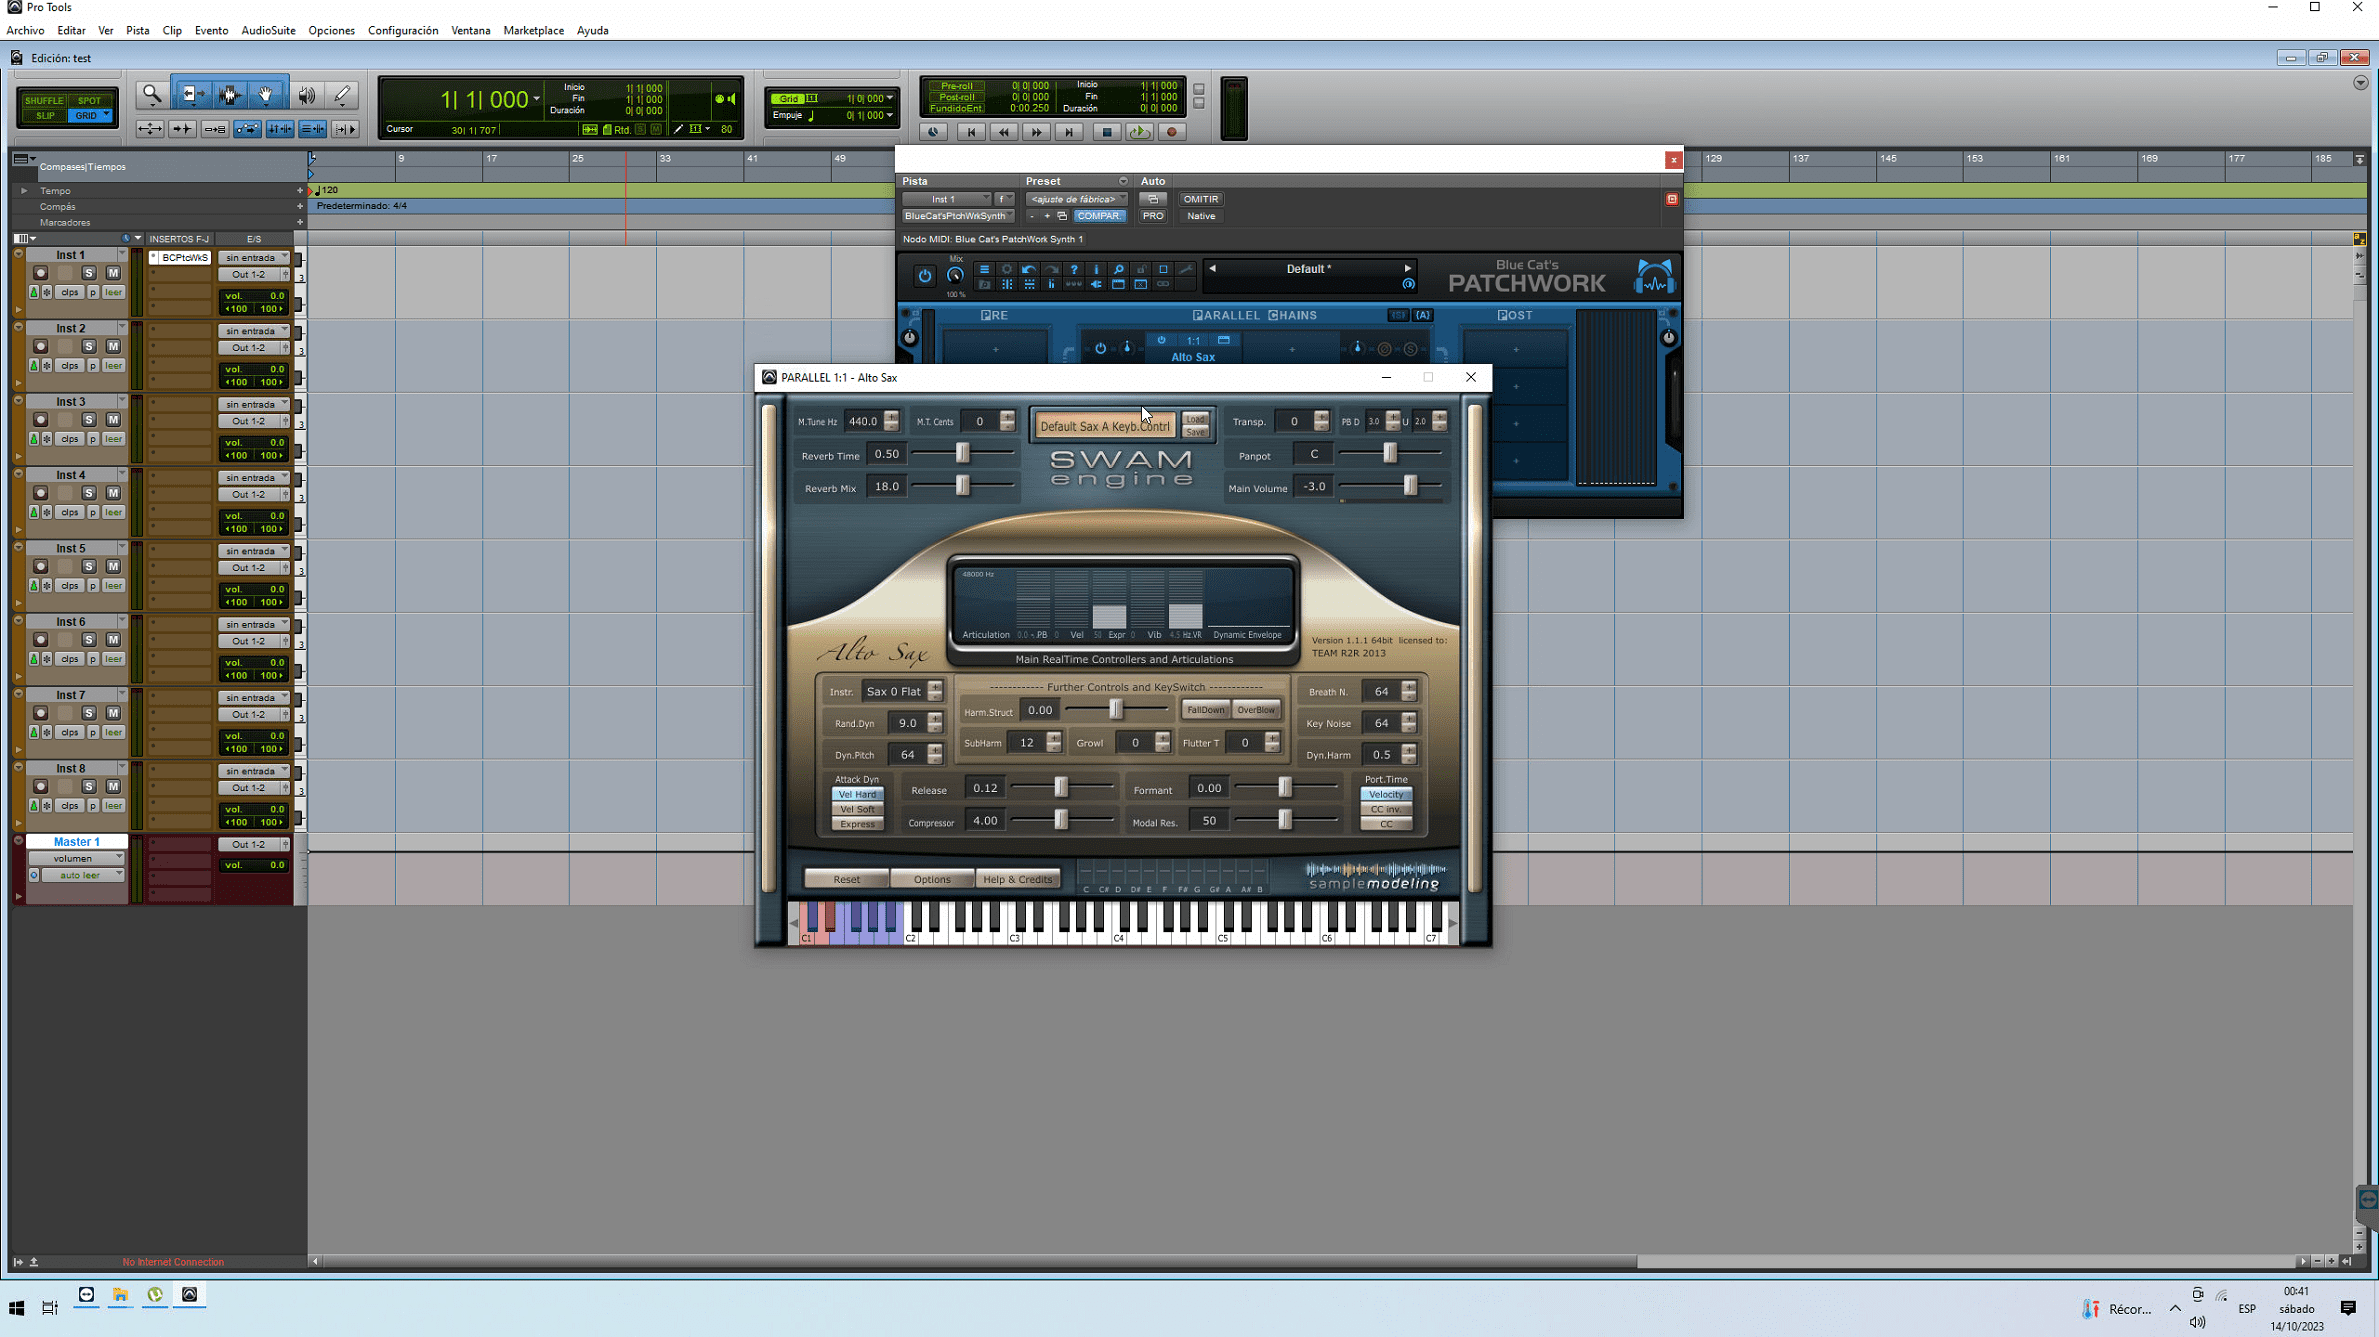The height and width of the screenshot is (1337, 2379).
Task: Select the Zoomer magnifier tool
Action: 152,95
